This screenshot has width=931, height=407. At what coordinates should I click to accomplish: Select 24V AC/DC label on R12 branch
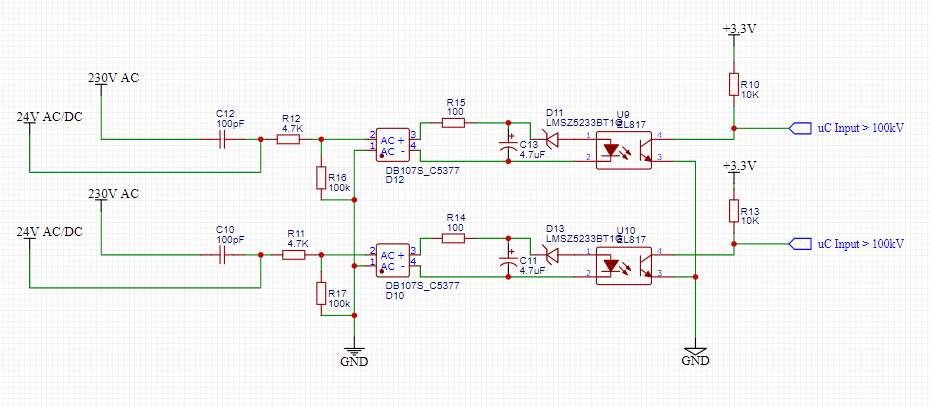[49, 118]
